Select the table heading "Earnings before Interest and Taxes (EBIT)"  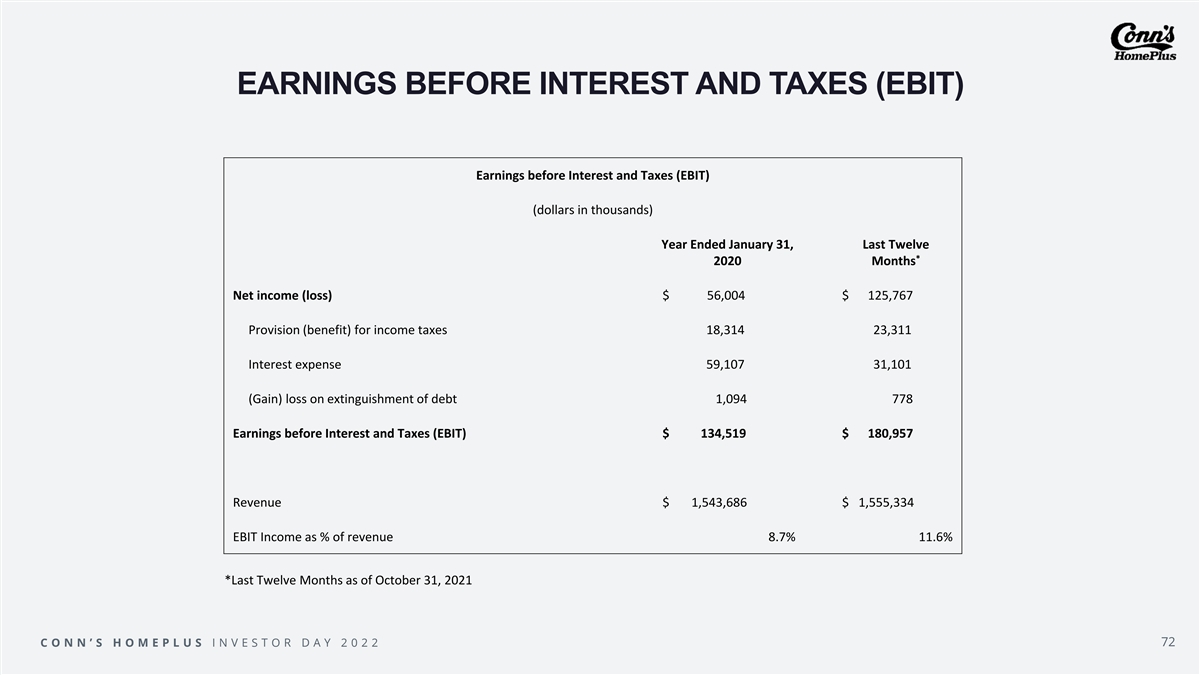coord(593,176)
